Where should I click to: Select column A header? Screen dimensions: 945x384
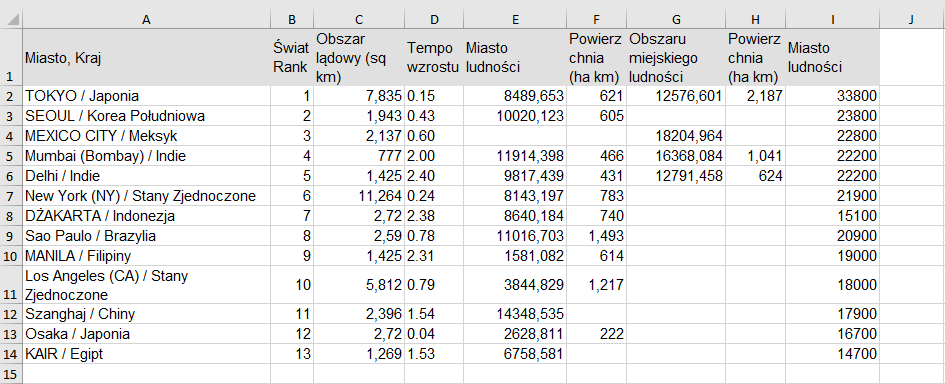(x=146, y=19)
